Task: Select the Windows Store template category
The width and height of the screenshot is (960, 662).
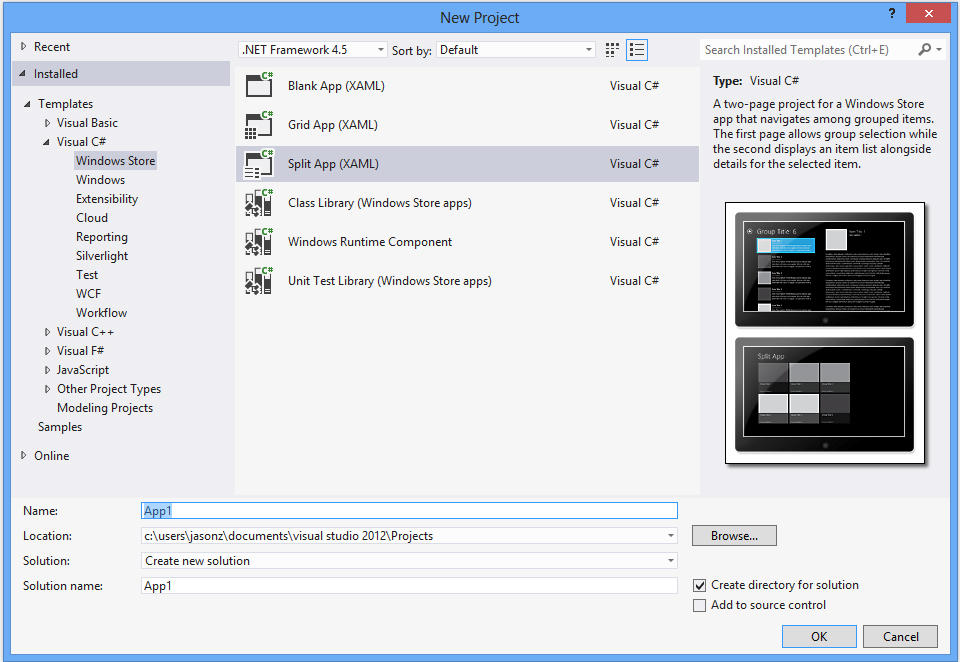Action: click(x=115, y=160)
